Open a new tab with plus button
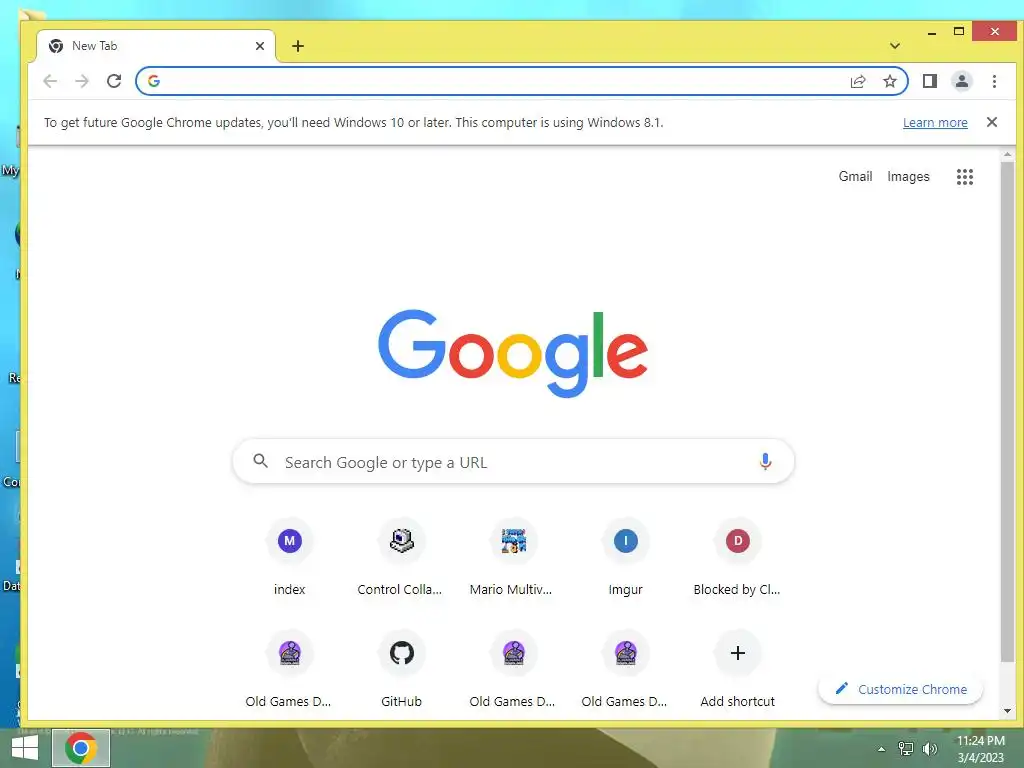 click(x=298, y=46)
